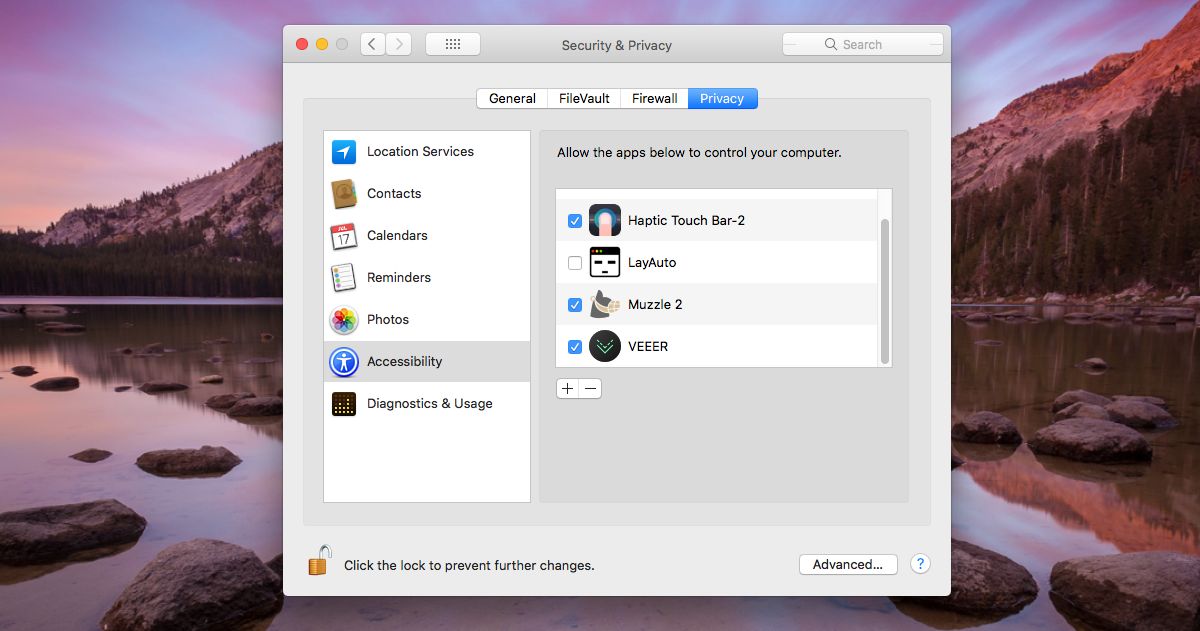The image size is (1200, 631).
Task: Select Contacts label in sidebar
Action: pos(394,194)
